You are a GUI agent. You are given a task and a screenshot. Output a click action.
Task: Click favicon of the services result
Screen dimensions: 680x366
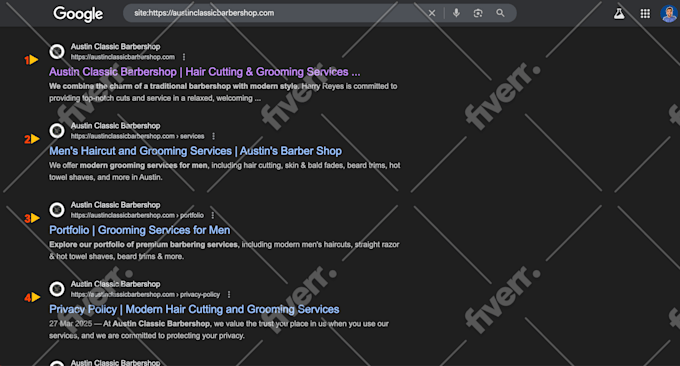click(x=57, y=131)
